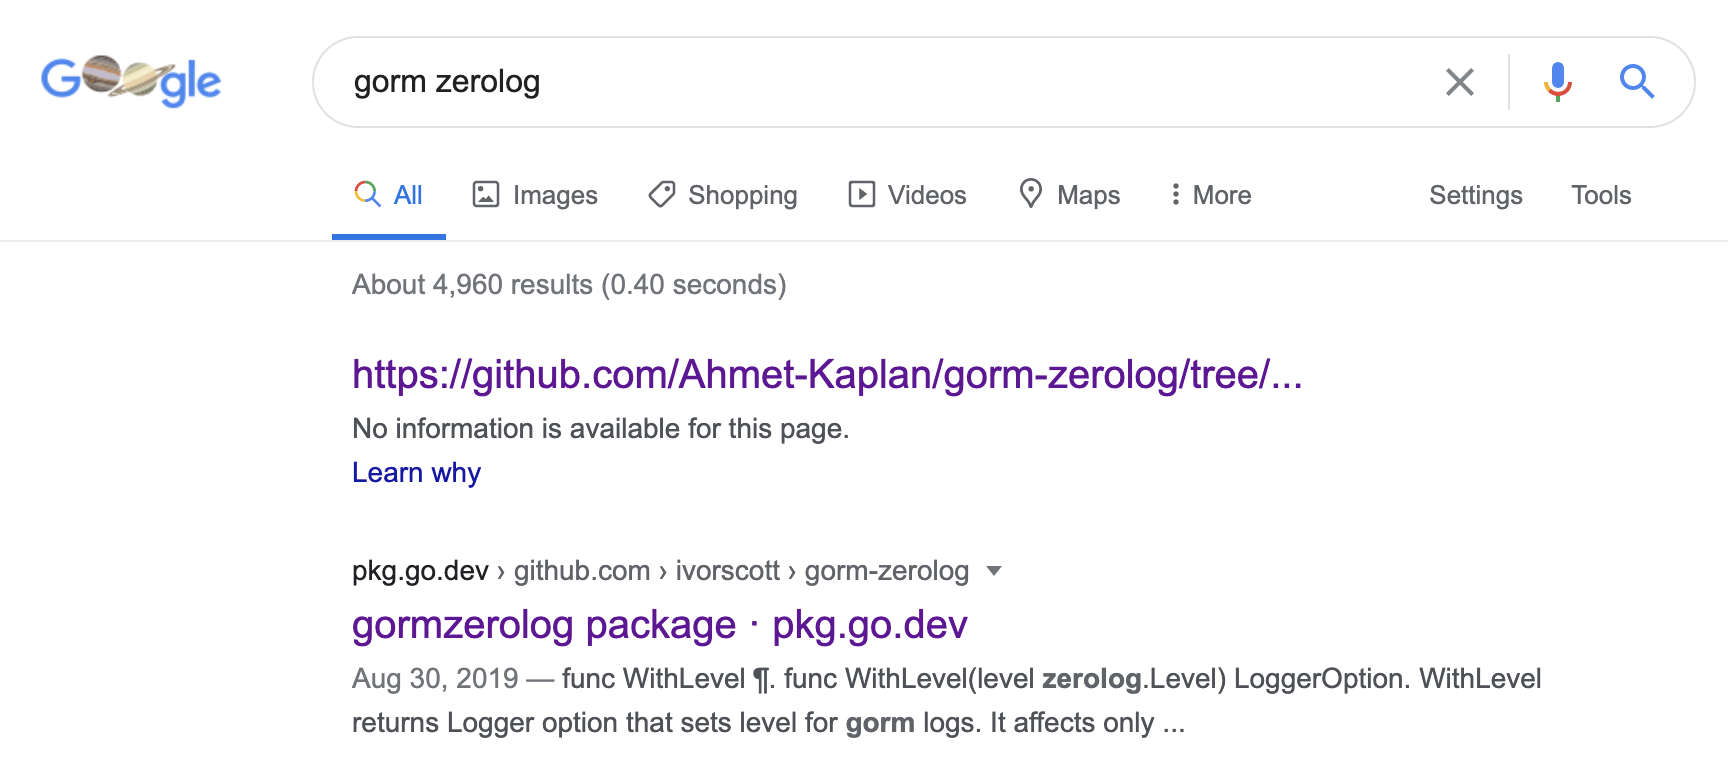Click the Videos play icon

pyautogui.click(x=862, y=194)
